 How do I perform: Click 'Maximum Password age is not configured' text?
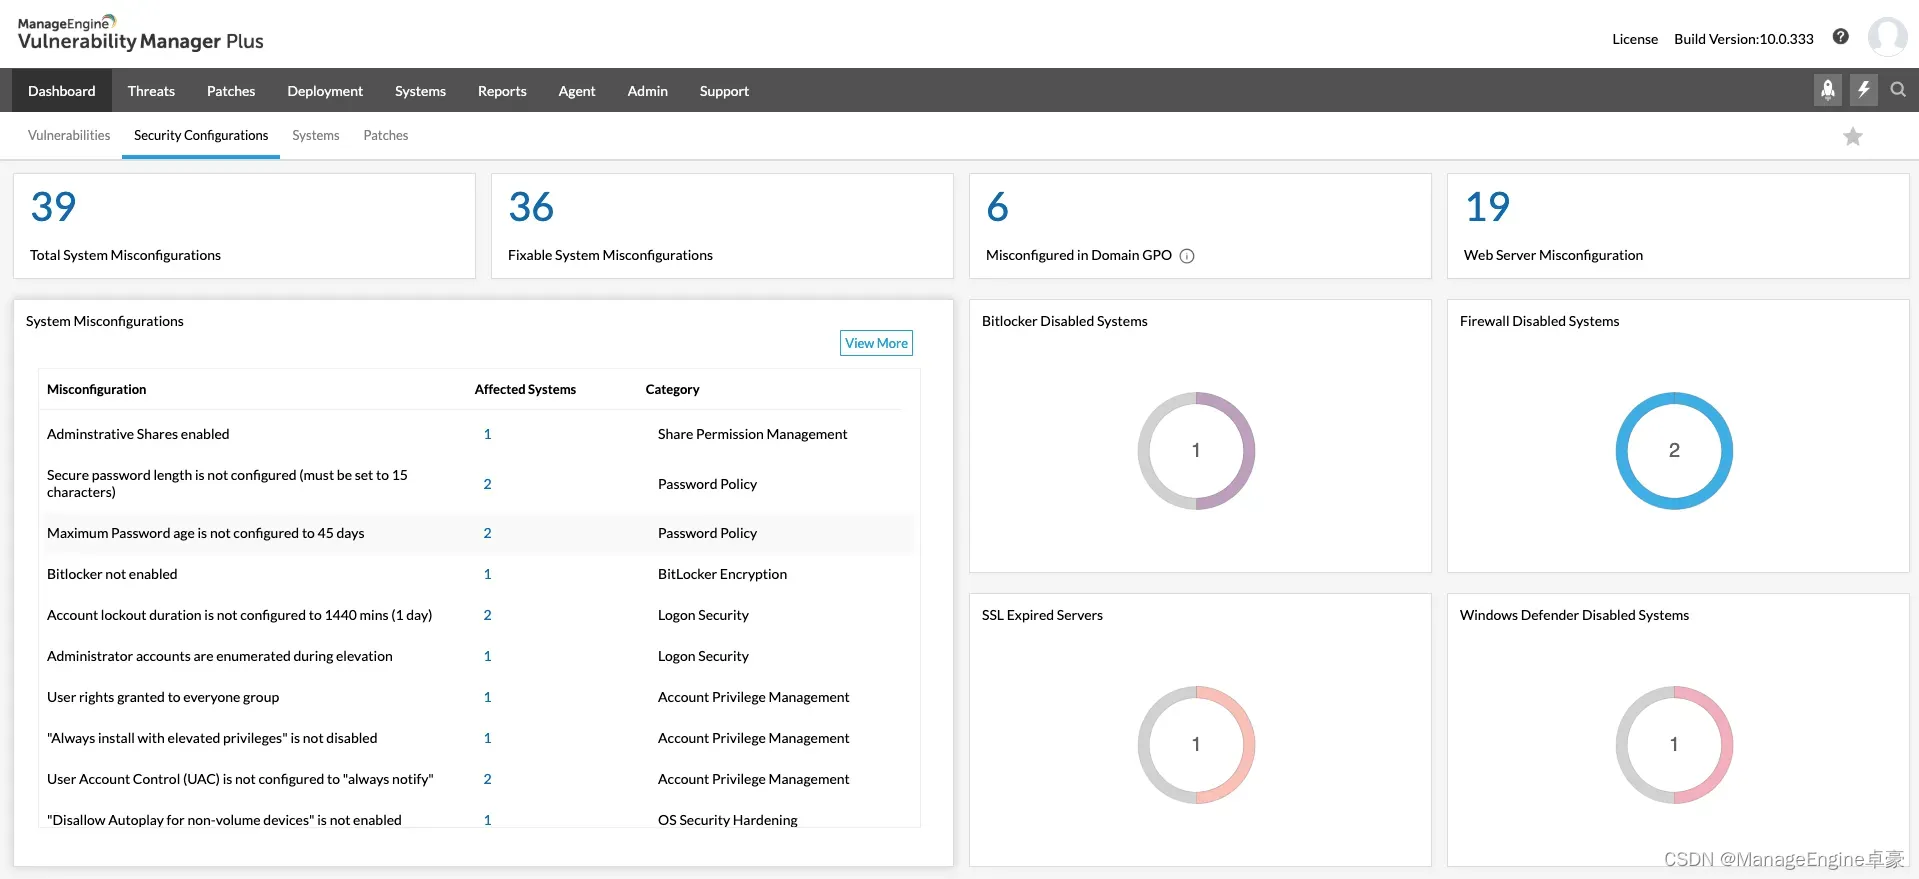coord(205,533)
